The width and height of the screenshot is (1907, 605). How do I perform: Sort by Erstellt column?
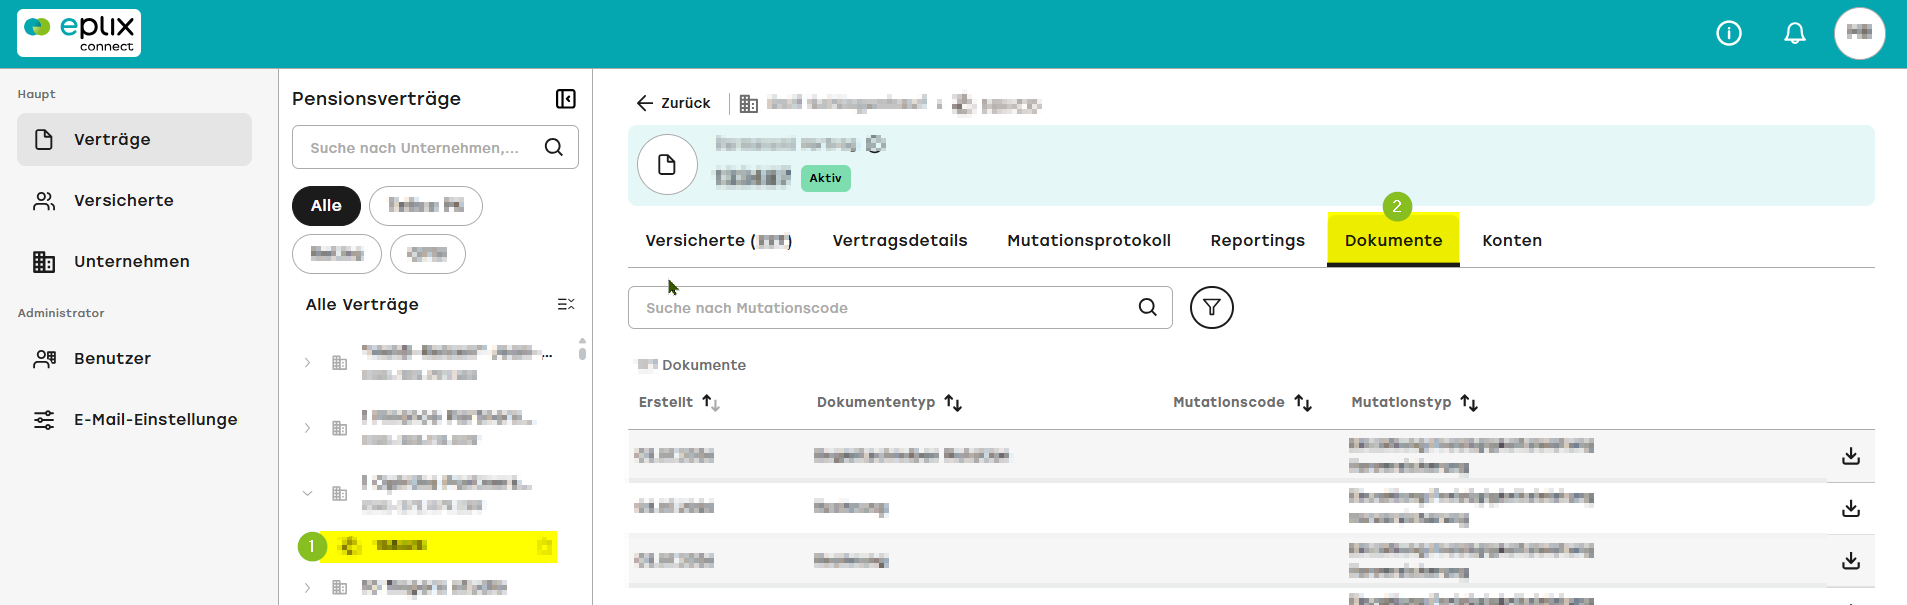711,402
